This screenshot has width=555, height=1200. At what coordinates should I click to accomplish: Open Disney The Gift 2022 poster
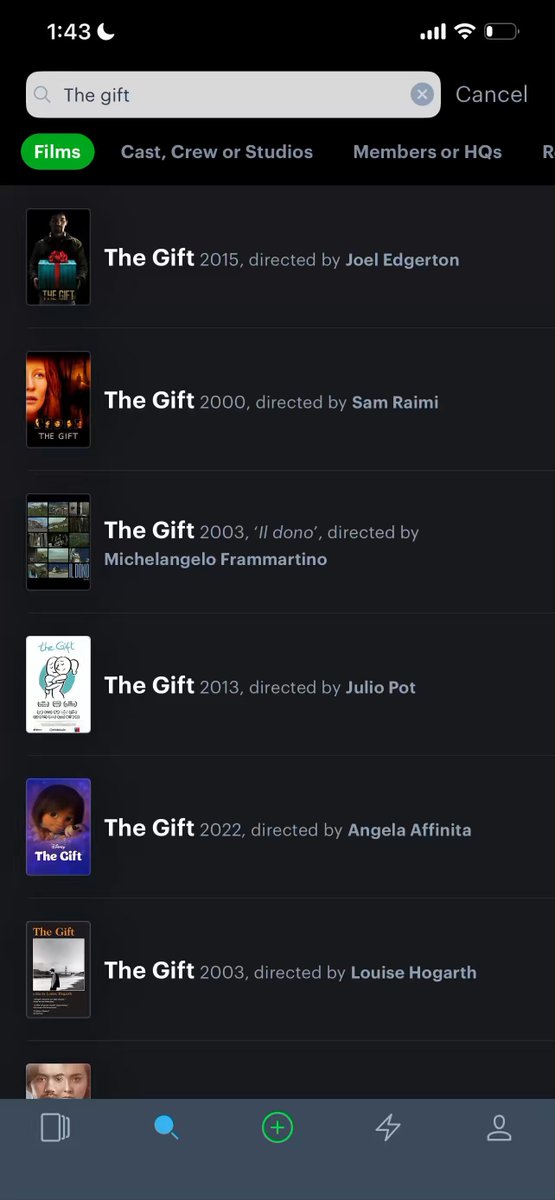58,827
